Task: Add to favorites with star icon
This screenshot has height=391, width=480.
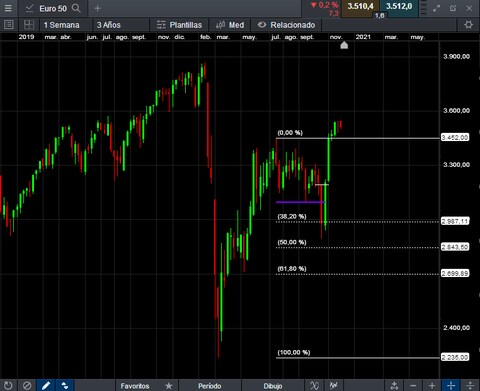Action: (x=169, y=386)
